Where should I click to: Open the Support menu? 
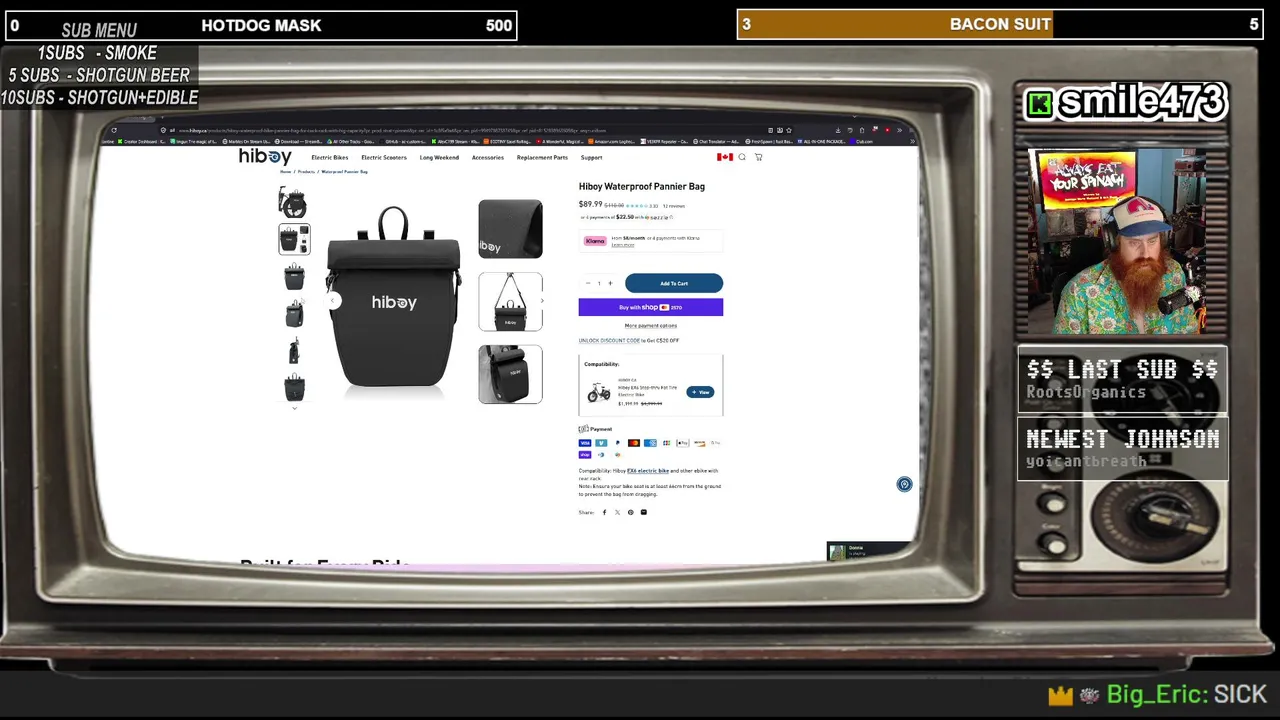591,158
